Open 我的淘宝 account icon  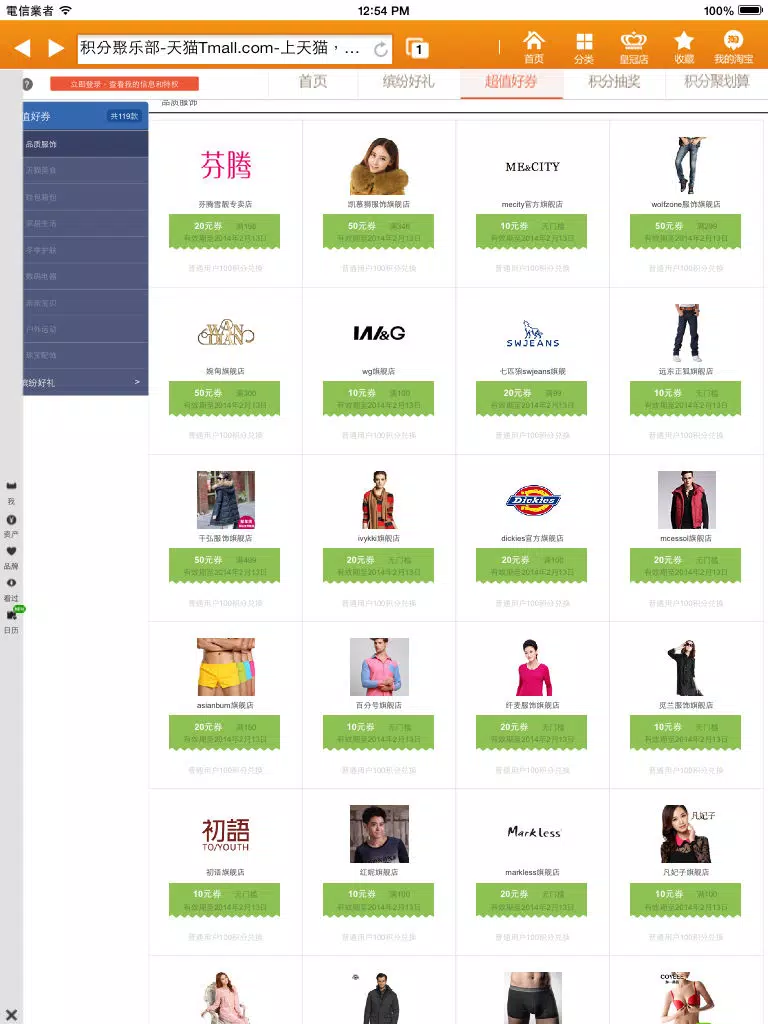coord(733,48)
